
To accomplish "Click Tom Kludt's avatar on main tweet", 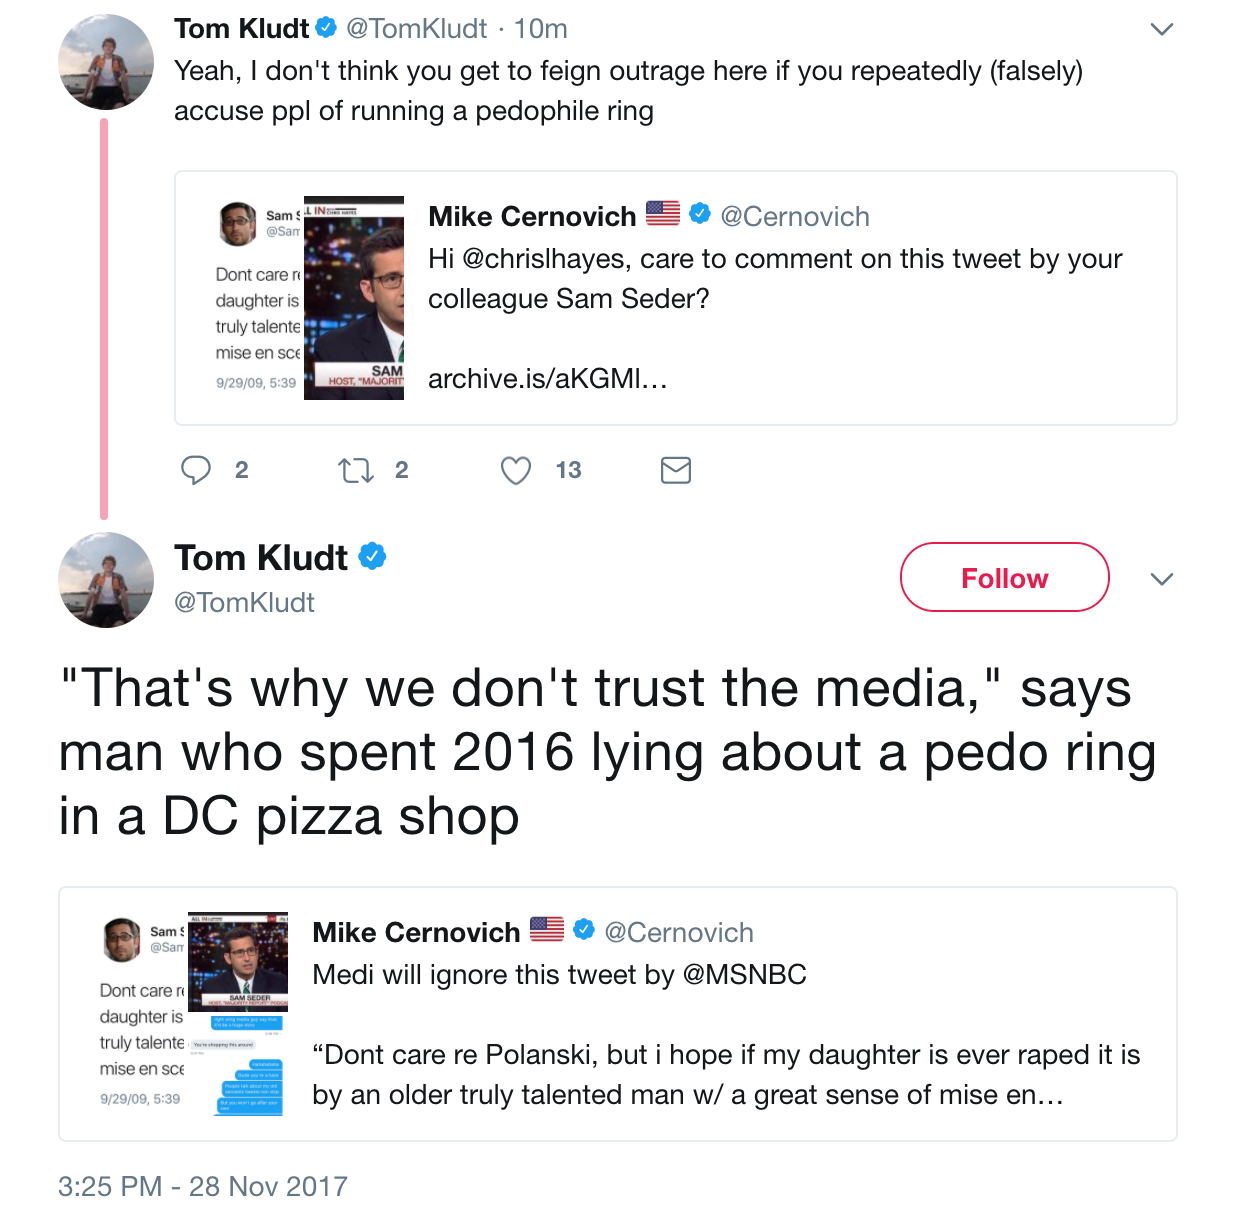I will coord(106,580).
